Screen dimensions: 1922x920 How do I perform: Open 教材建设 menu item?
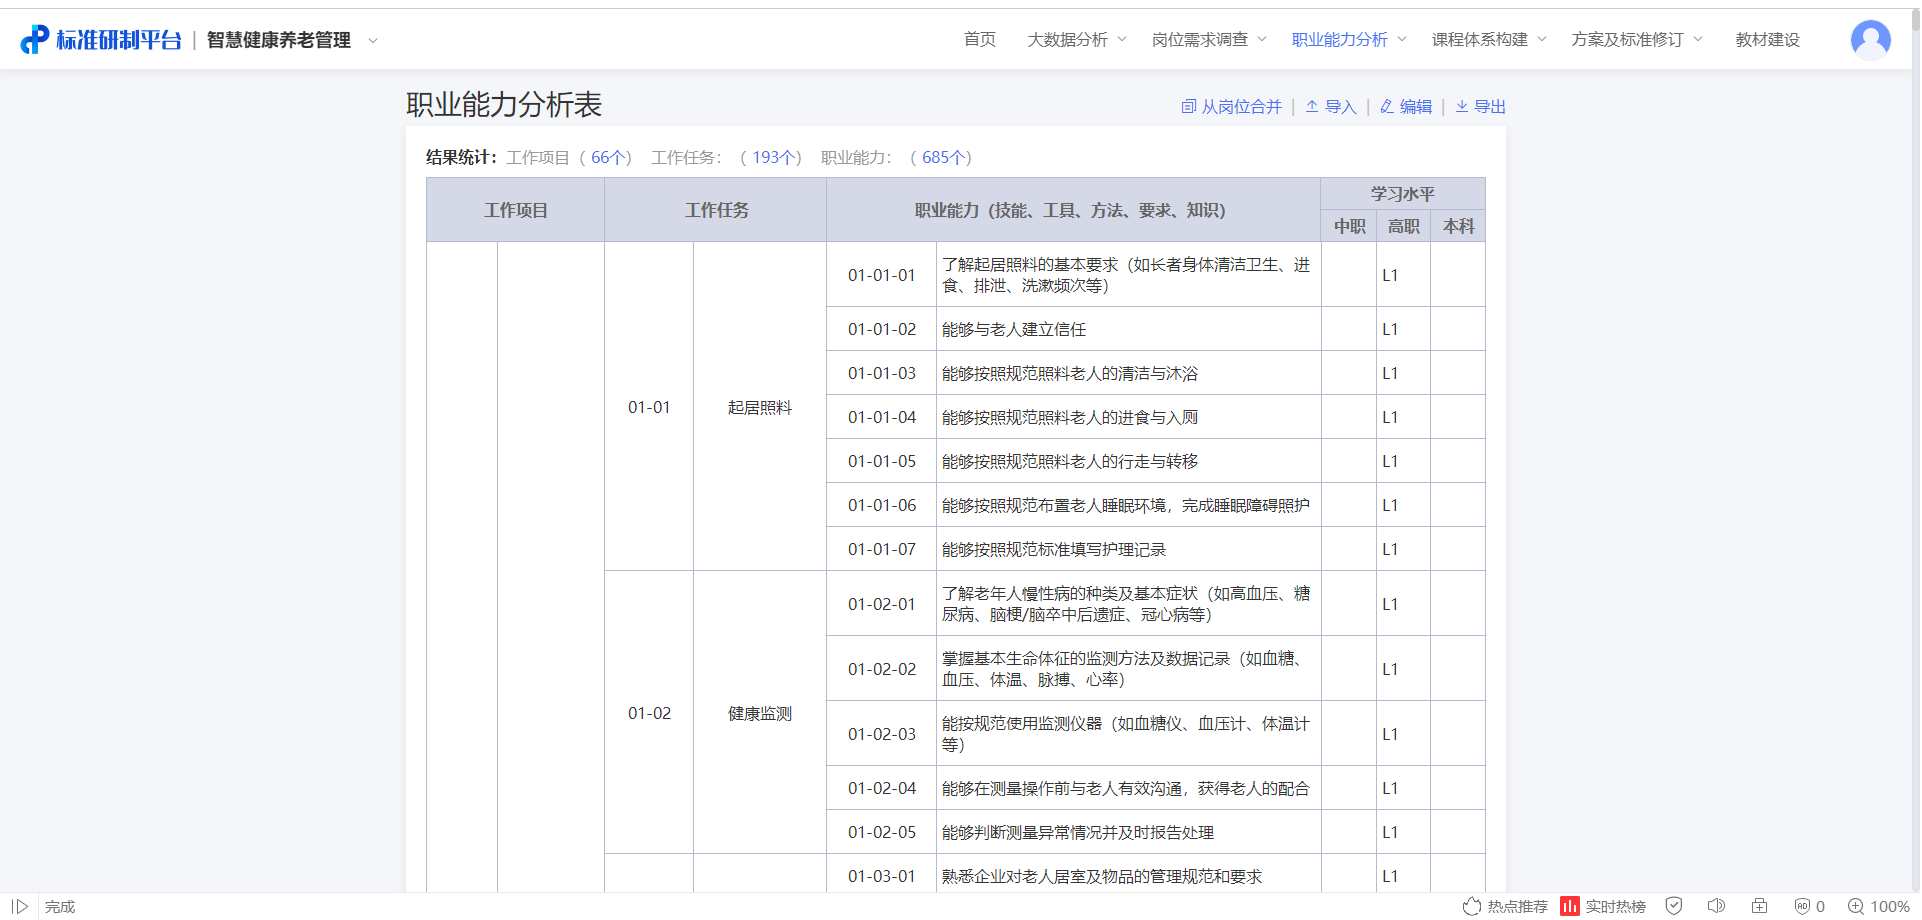pyautogui.click(x=1767, y=39)
